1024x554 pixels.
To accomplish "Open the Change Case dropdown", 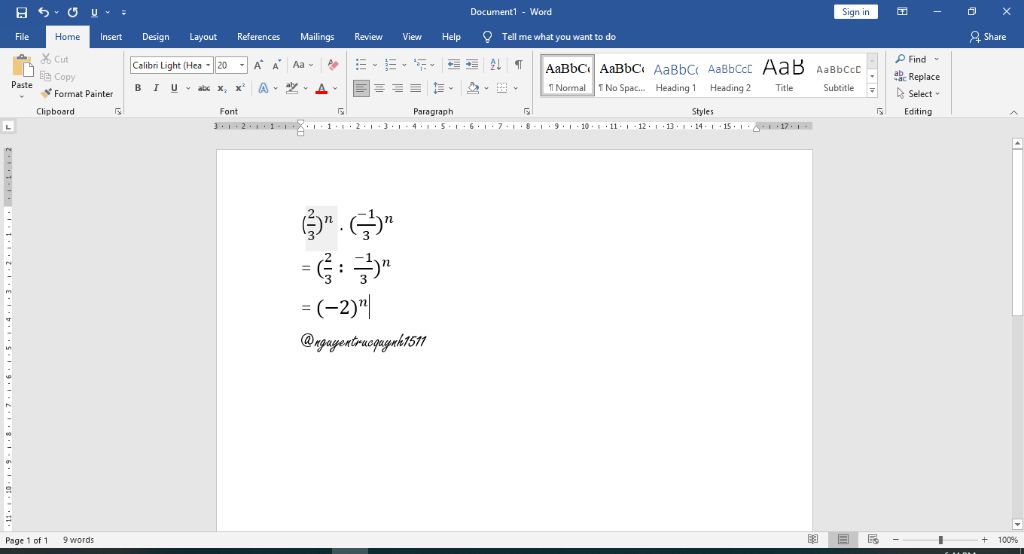I will 302,65.
